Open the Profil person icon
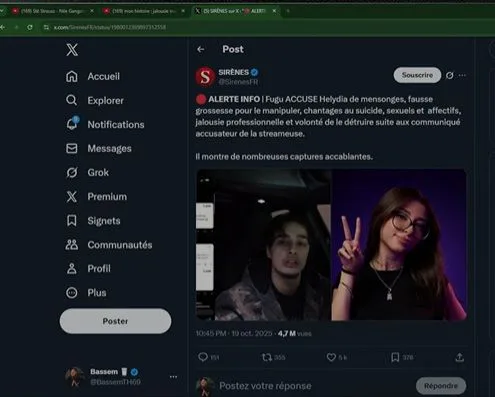This screenshot has width=495, height=397. click(72, 268)
